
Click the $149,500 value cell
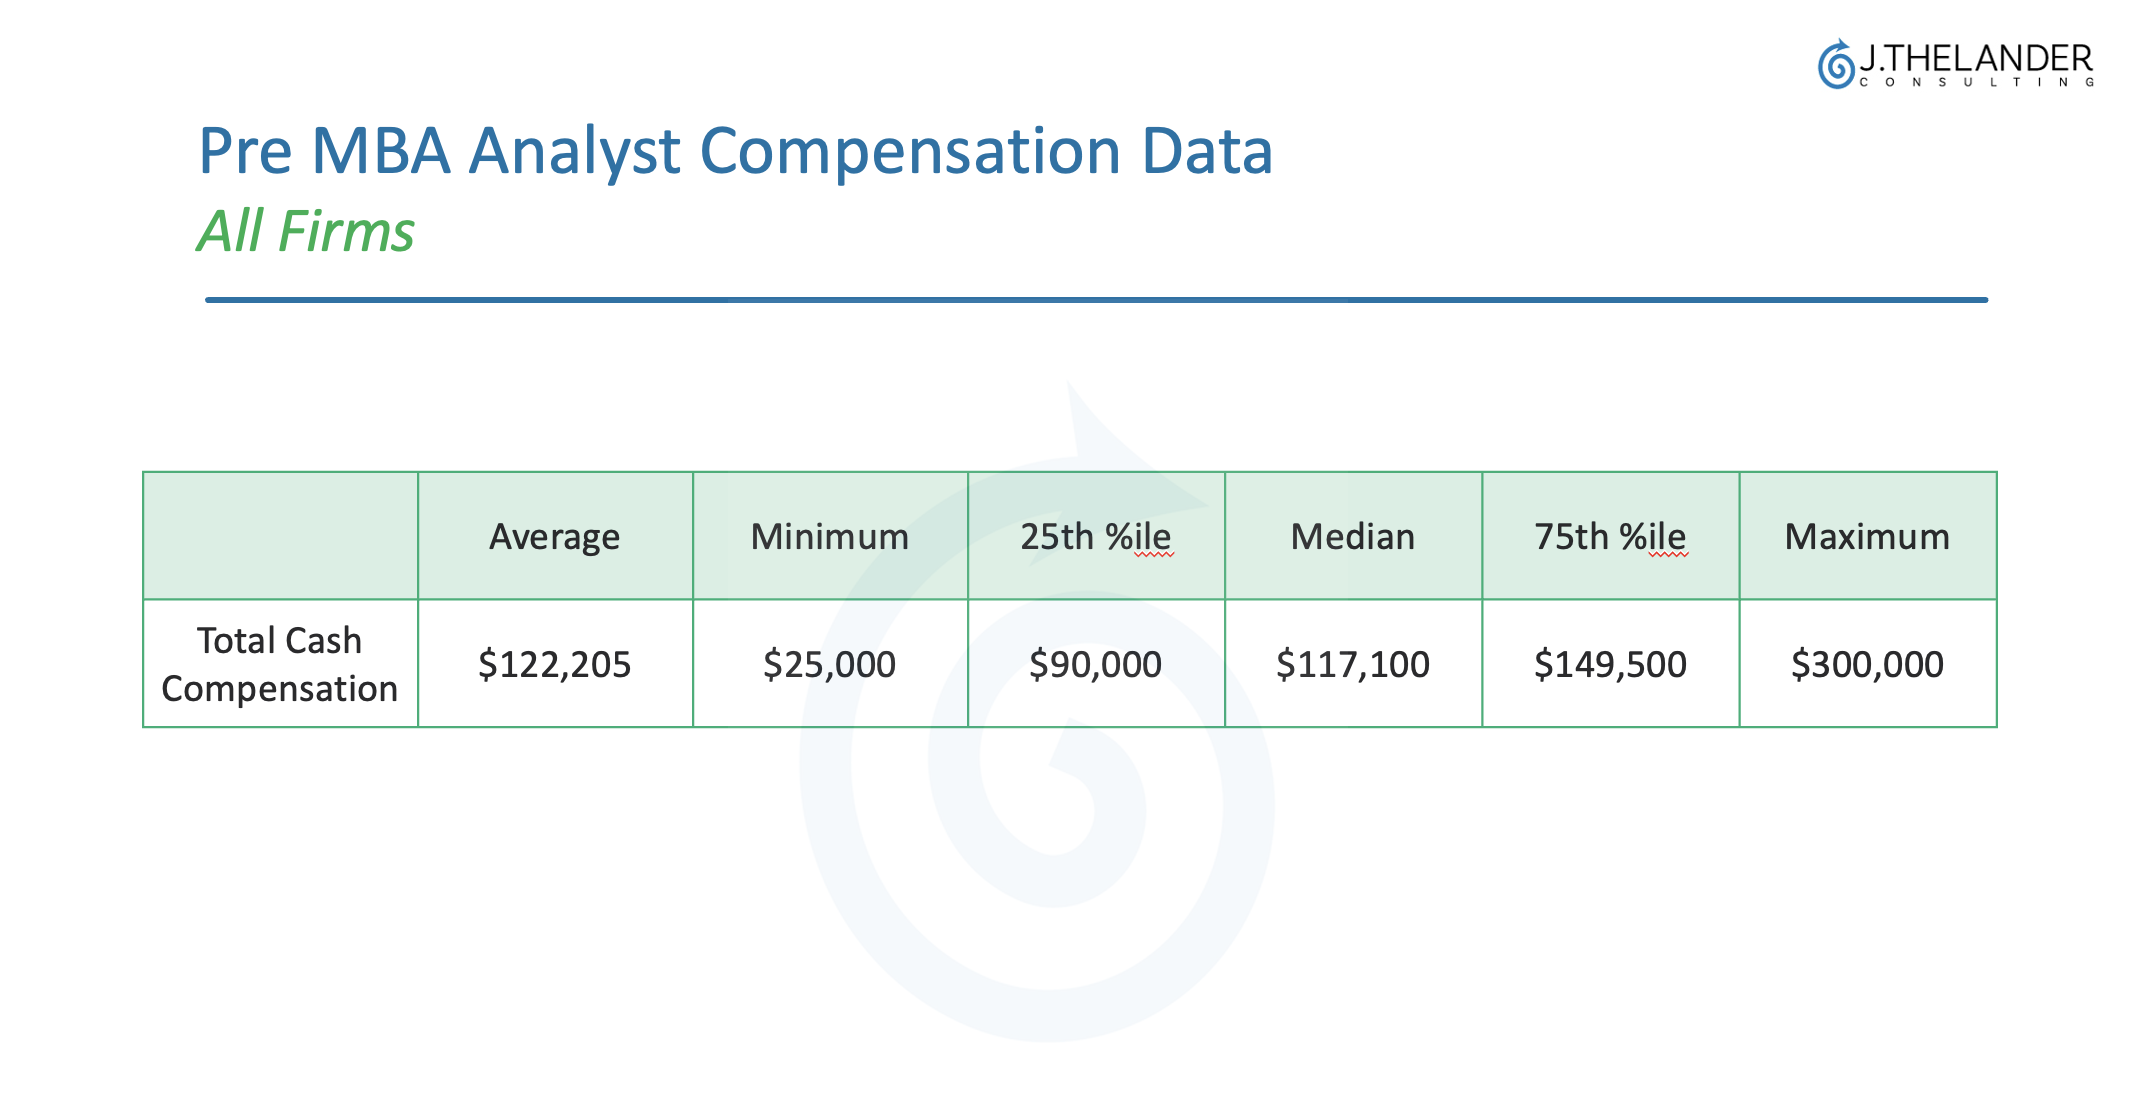pyautogui.click(x=1609, y=664)
